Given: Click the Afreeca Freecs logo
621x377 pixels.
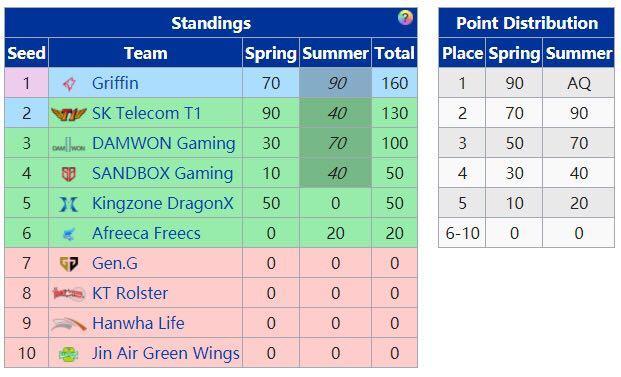Looking at the screenshot, I should click(x=69, y=234).
